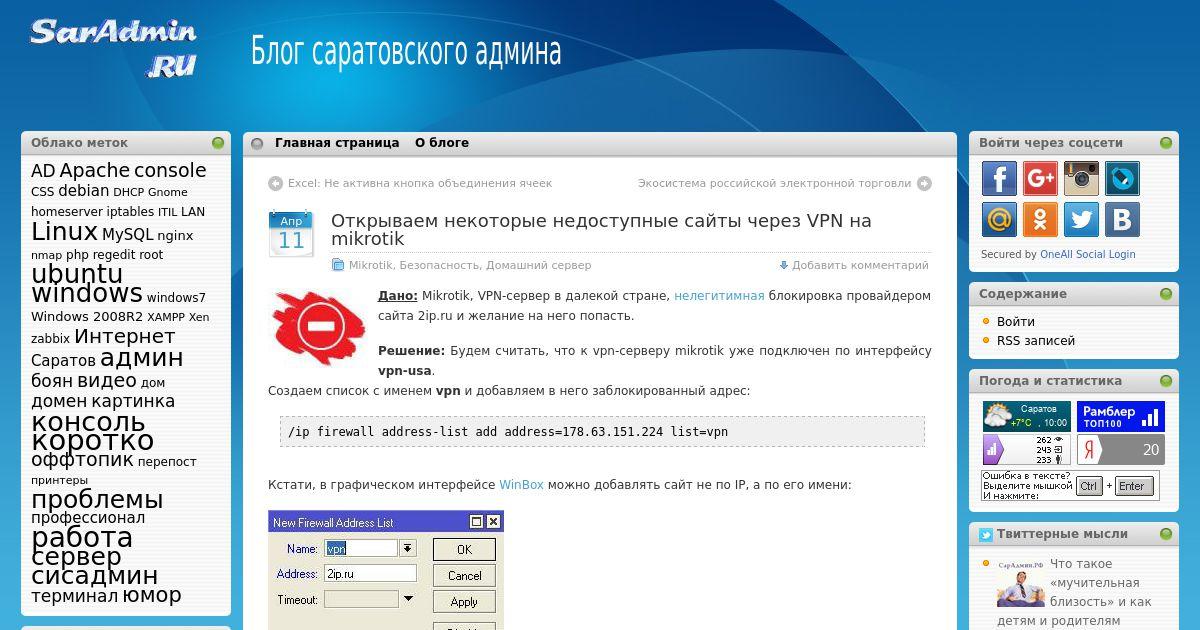Open the windows tag in the tag cloud

(x=87, y=294)
